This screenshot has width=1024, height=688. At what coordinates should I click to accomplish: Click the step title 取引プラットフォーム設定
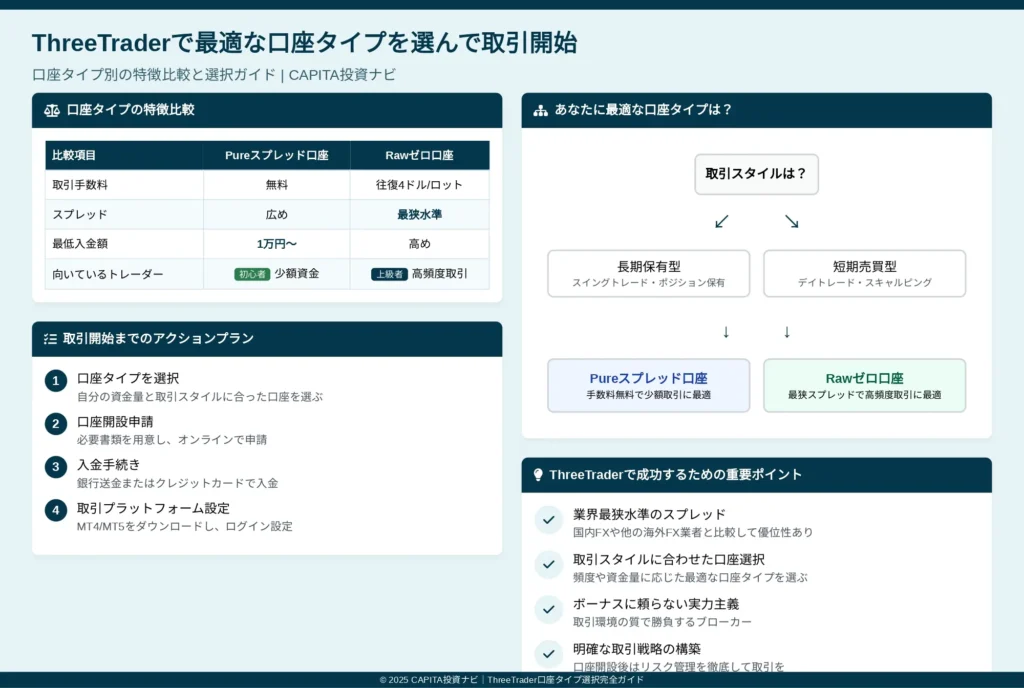click(x=153, y=508)
